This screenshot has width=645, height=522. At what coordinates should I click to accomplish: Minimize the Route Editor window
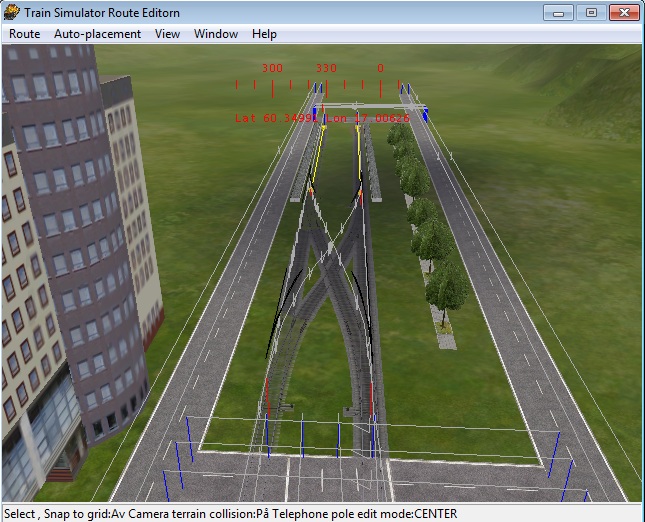[x=559, y=12]
